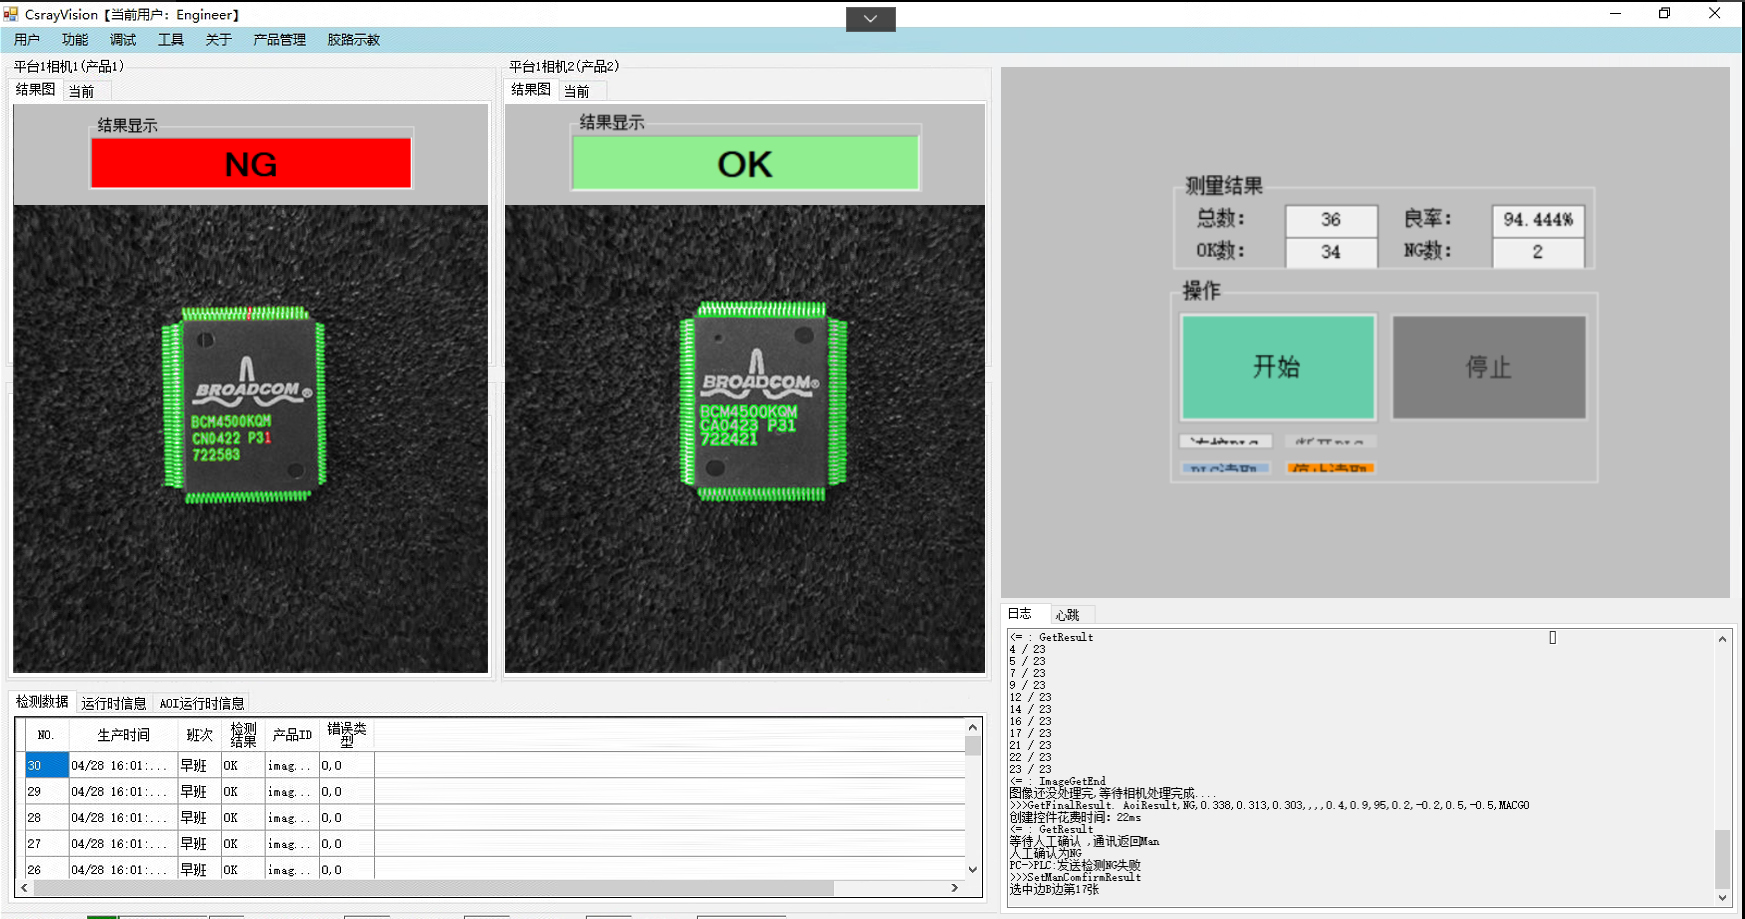The width and height of the screenshot is (1745, 919).
Task: Switch to the 运行时信息 tab
Action: (113, 703)
